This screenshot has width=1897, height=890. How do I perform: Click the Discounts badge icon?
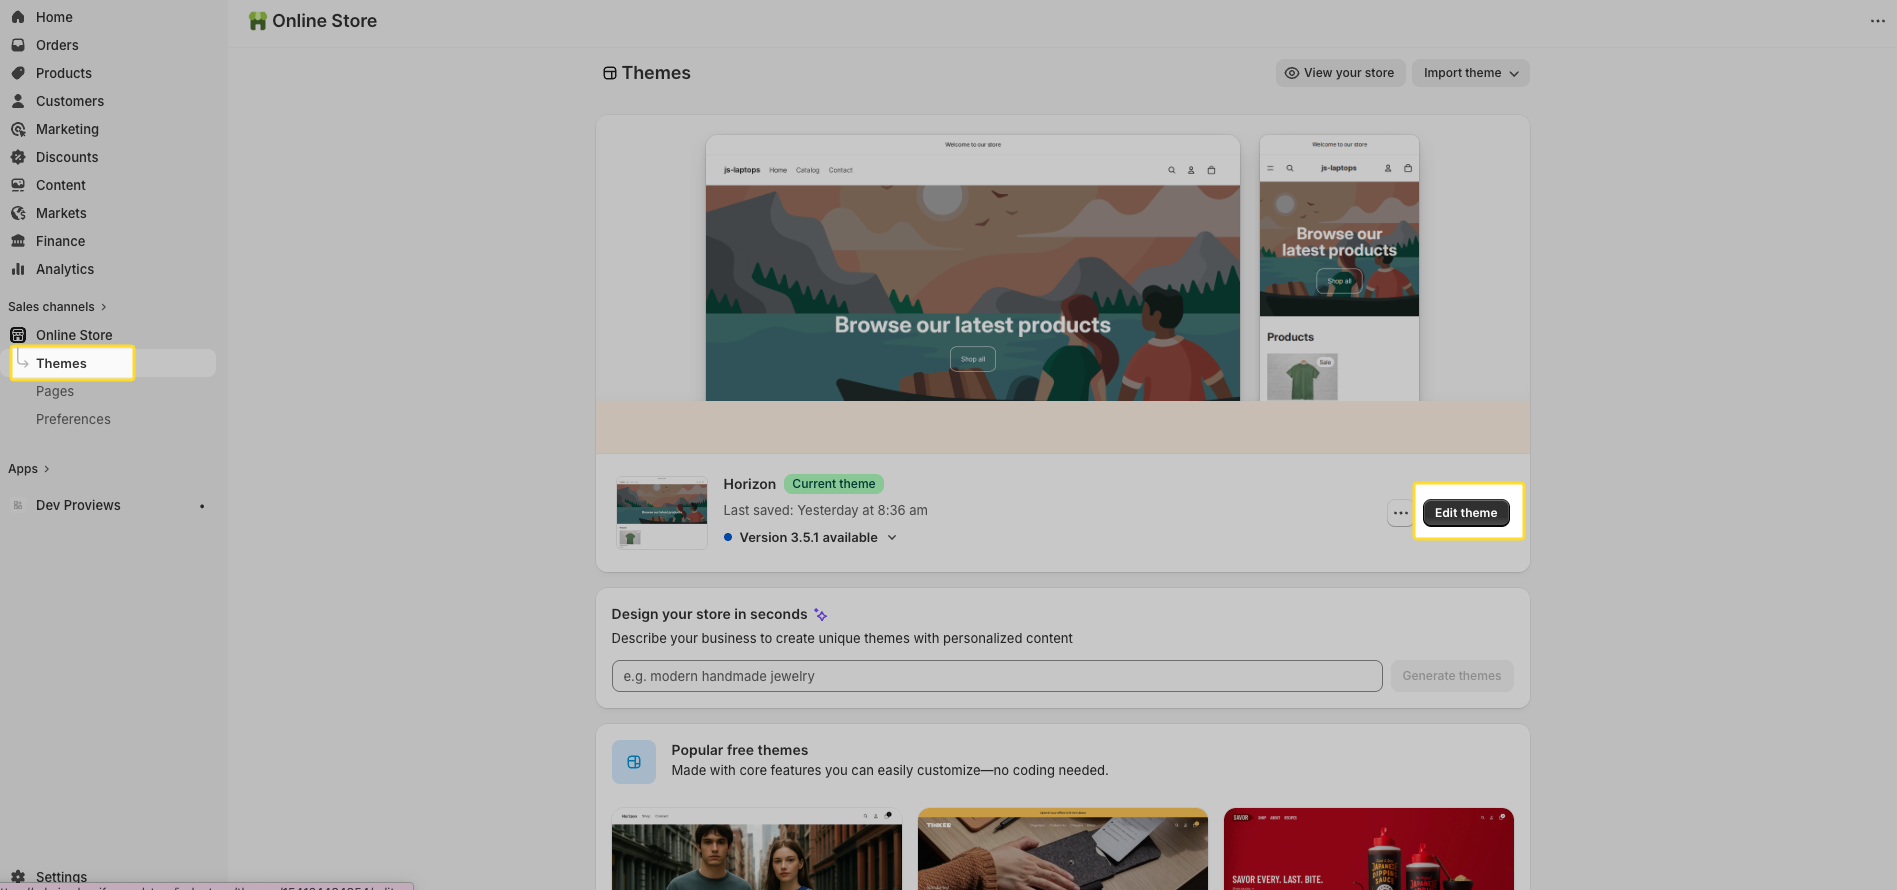pos(18,157)
